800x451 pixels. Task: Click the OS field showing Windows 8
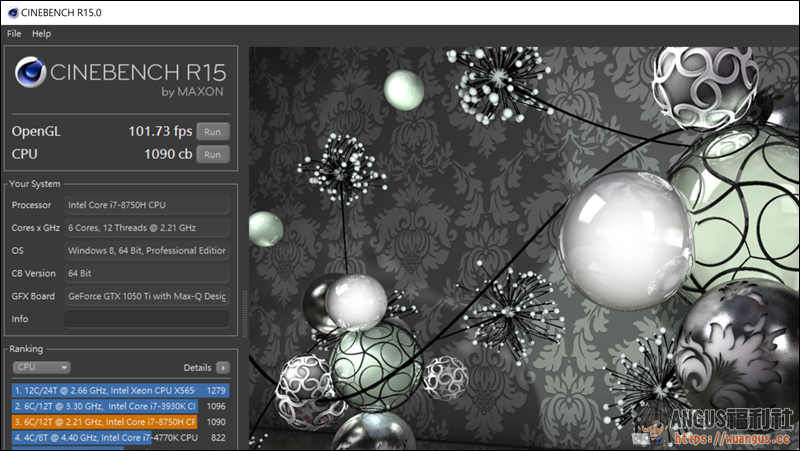[146, 251]
